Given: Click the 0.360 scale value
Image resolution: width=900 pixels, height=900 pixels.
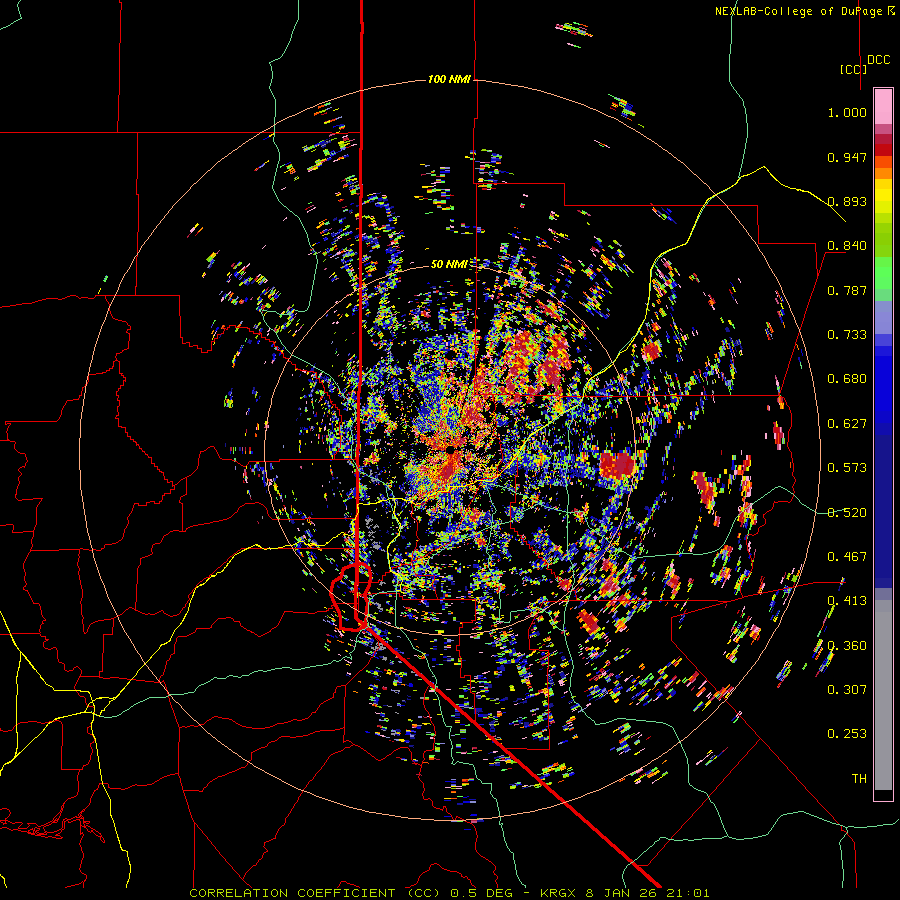Looking at the screenshot, I should tap(847, 646).
